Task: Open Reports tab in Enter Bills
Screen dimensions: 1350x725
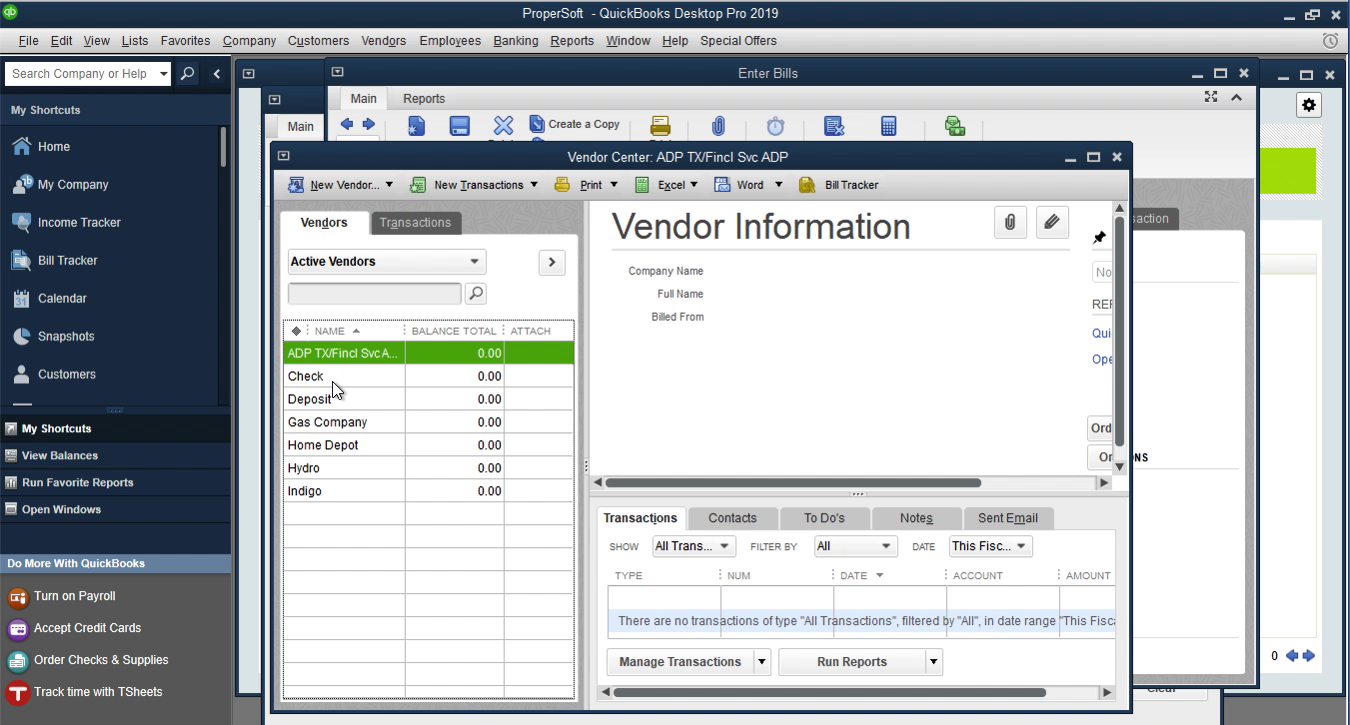Action: pos(424,99)
